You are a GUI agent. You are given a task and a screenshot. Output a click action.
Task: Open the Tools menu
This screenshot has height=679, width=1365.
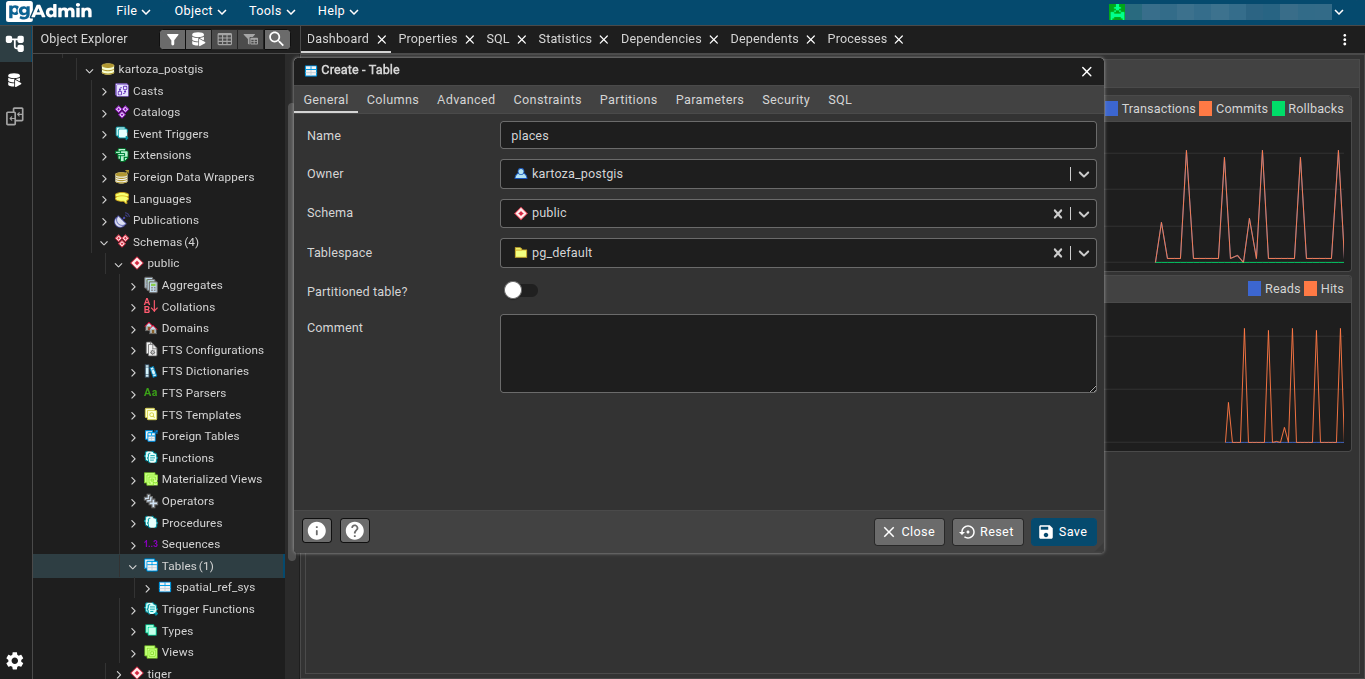tap(272, 11)
